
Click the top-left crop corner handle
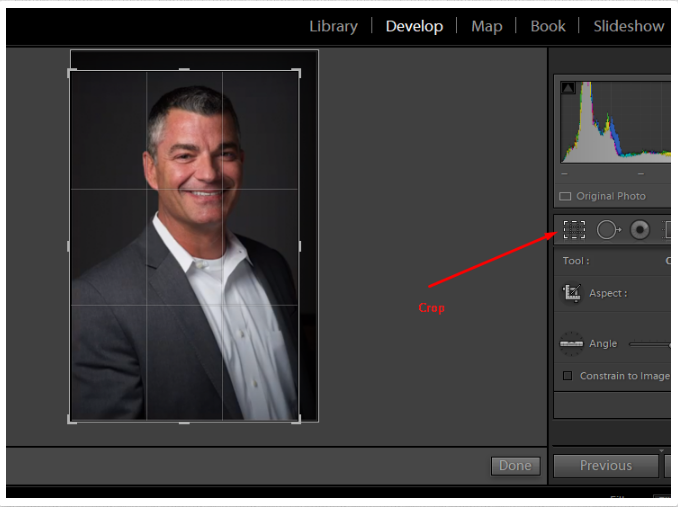click(x=70, y=72)
